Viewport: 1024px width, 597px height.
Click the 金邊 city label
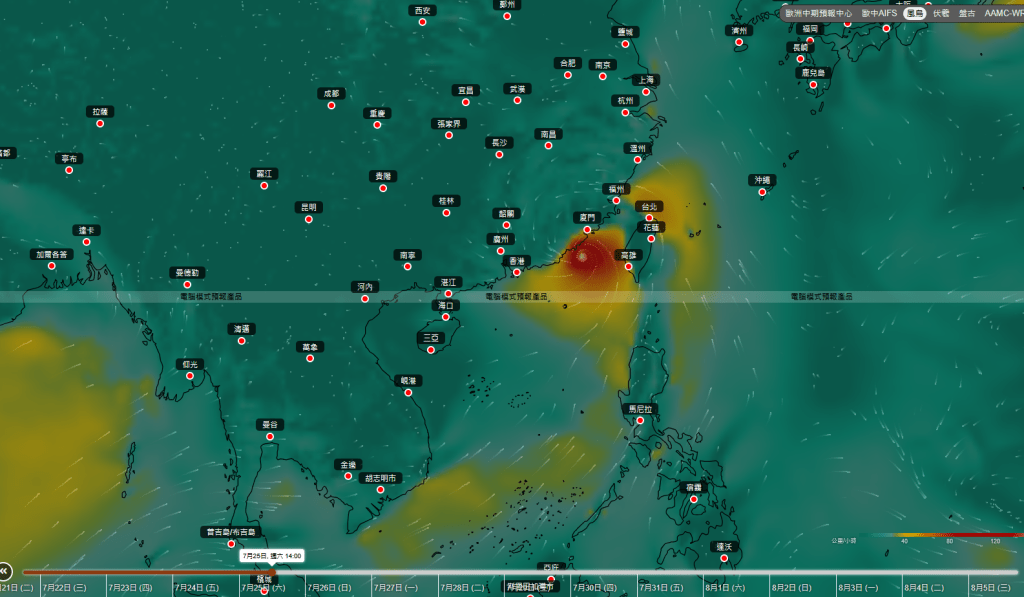[x=348, y=464]
